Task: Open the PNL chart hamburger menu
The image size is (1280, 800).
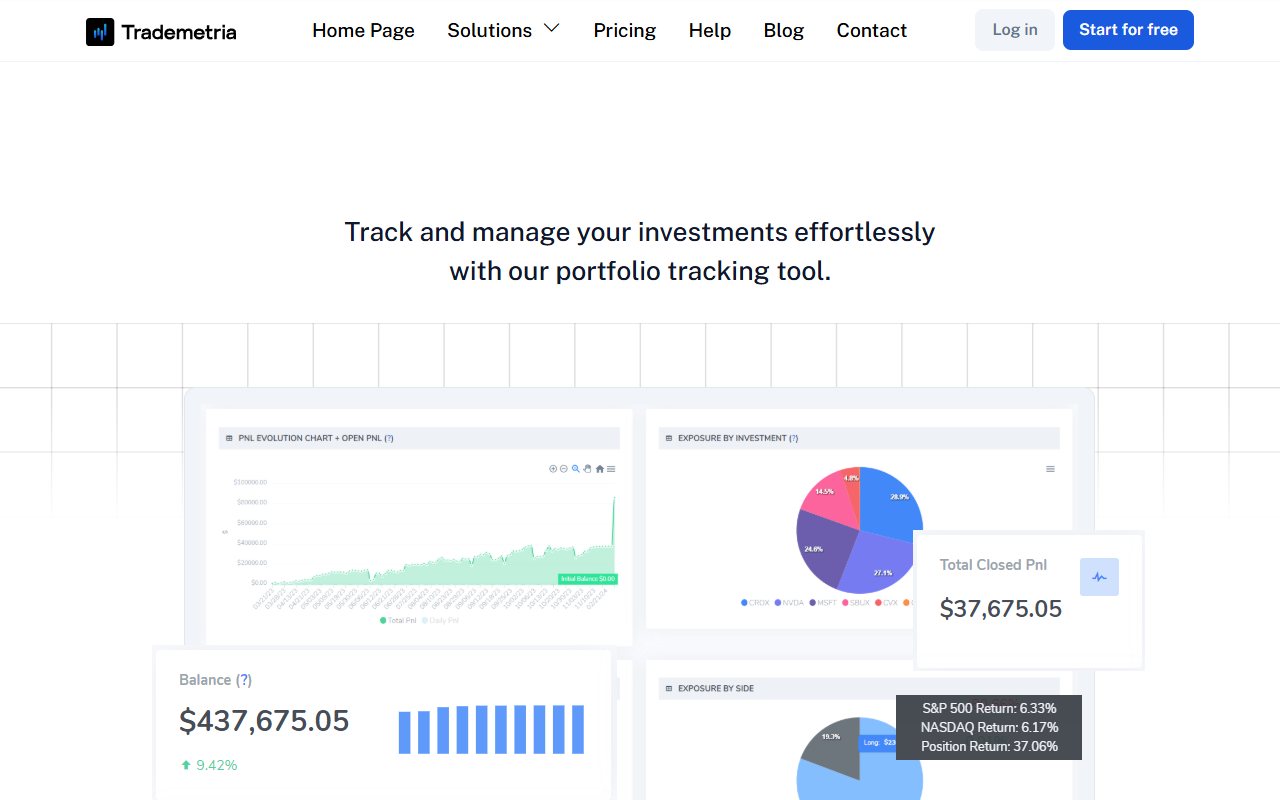Action: pos(611,469)
